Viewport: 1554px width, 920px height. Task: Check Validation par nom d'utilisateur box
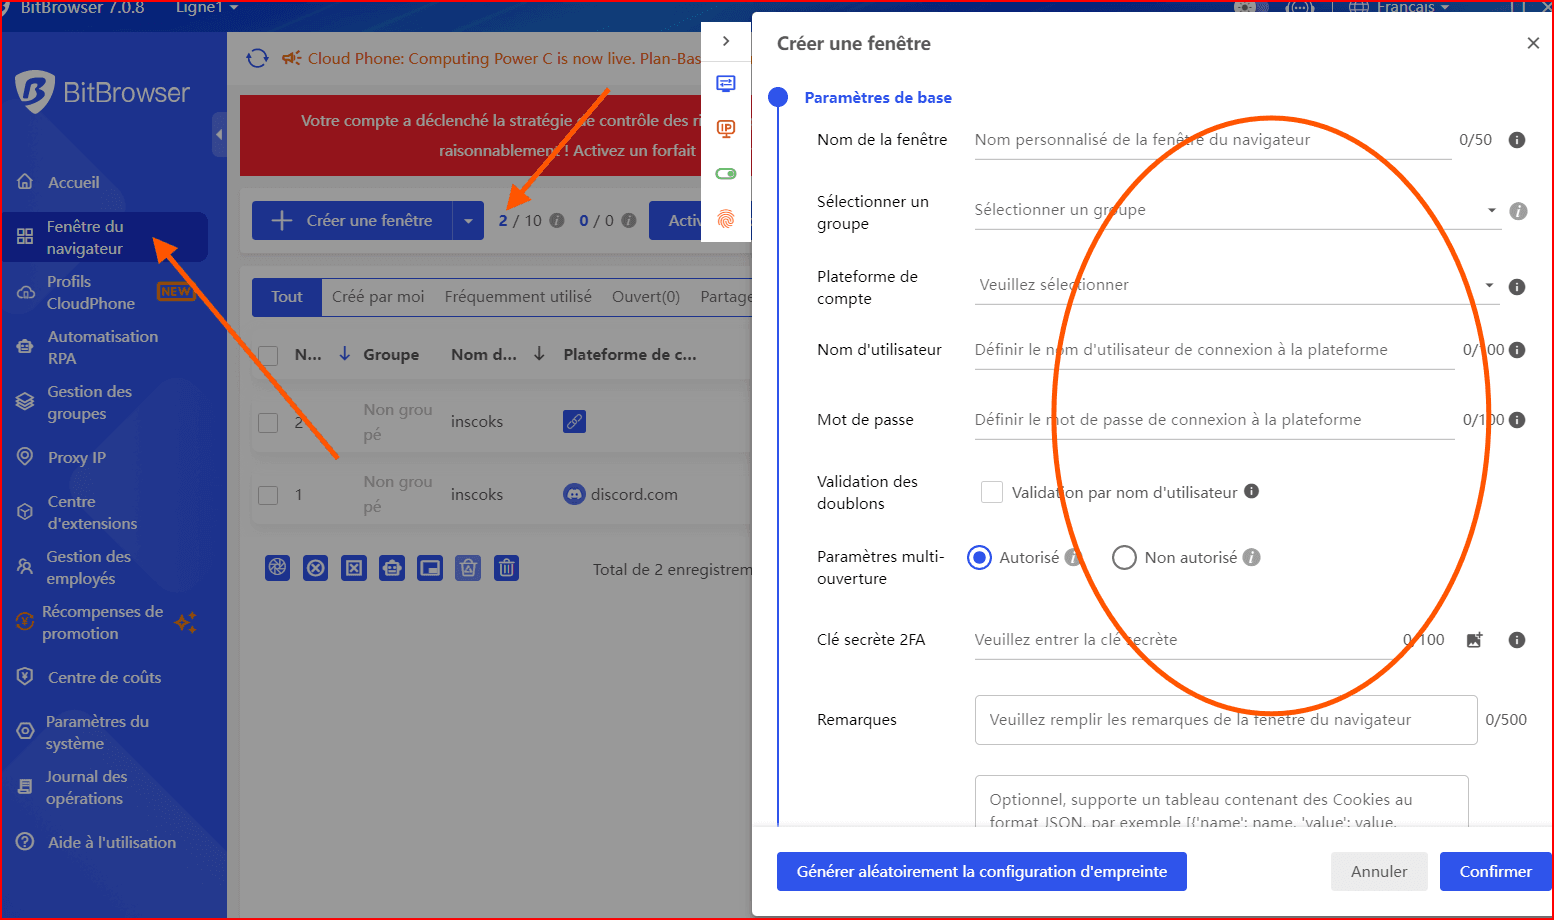(991, 492)
